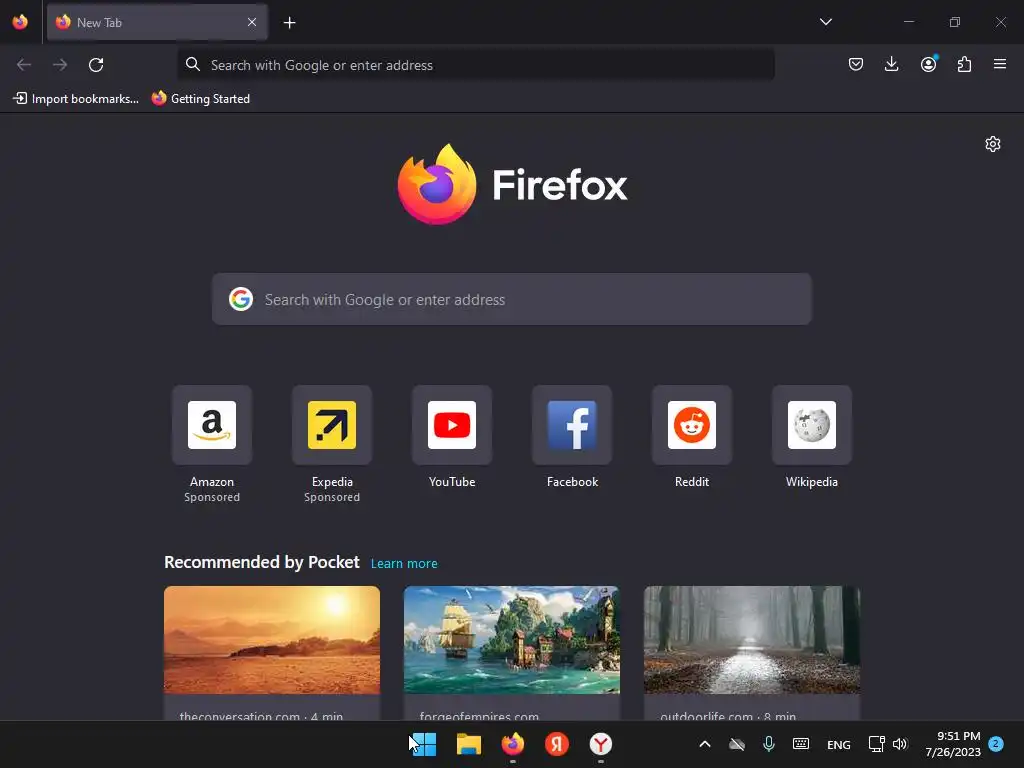This screenshot has height=768, width=1024.
Task: Go back to previous page
Action: coord(24,65)
